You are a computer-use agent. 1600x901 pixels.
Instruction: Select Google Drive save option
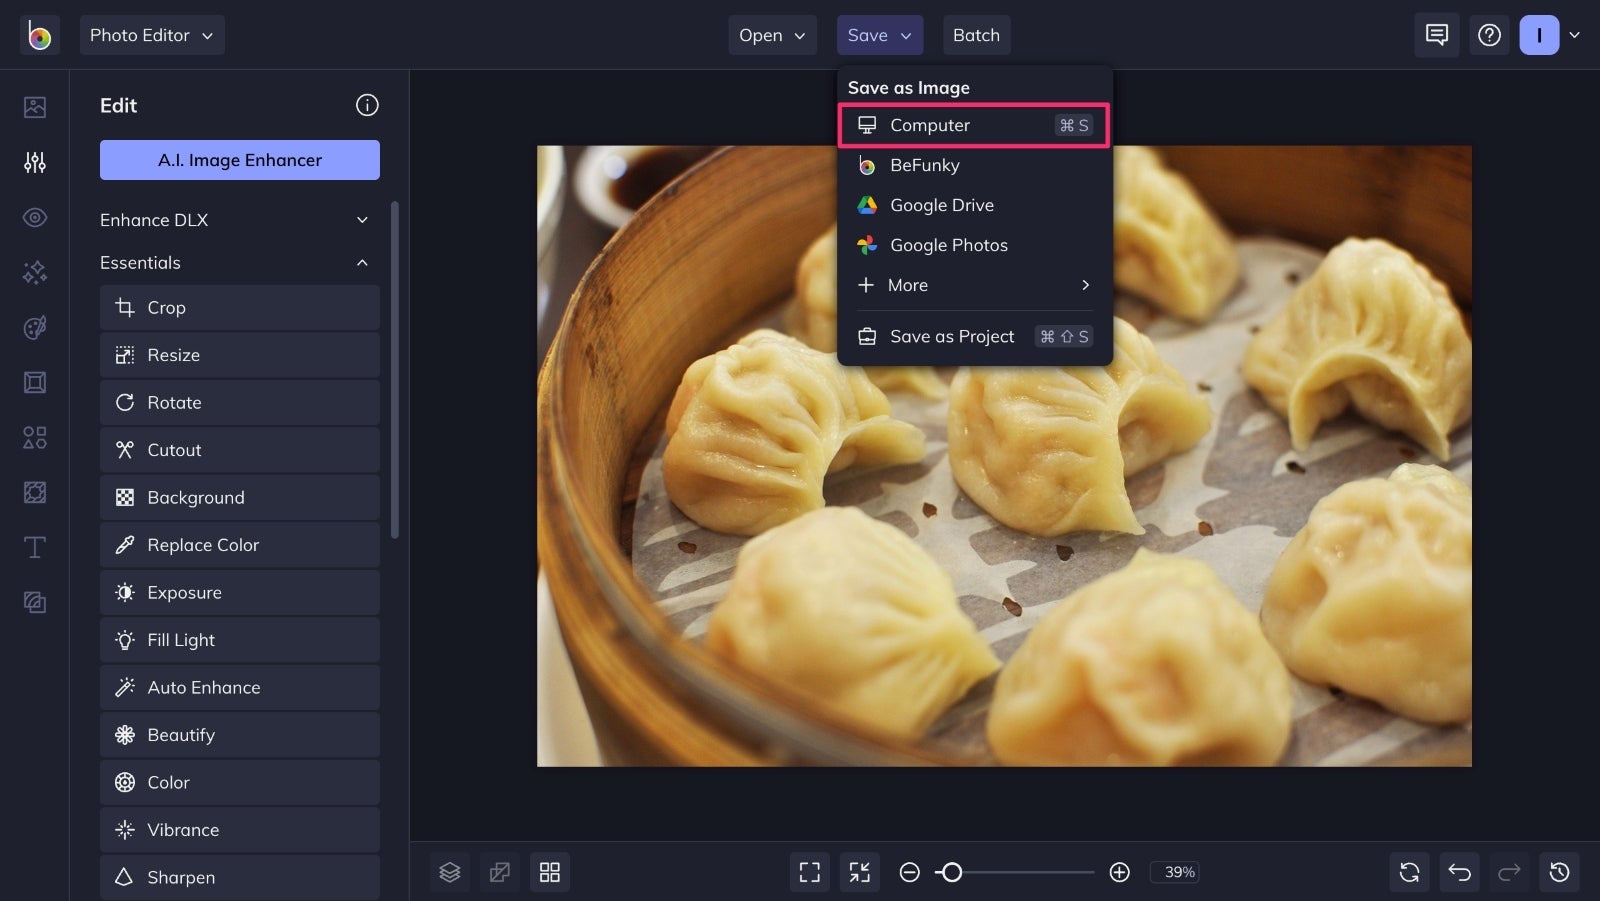[x=975, y=205]
